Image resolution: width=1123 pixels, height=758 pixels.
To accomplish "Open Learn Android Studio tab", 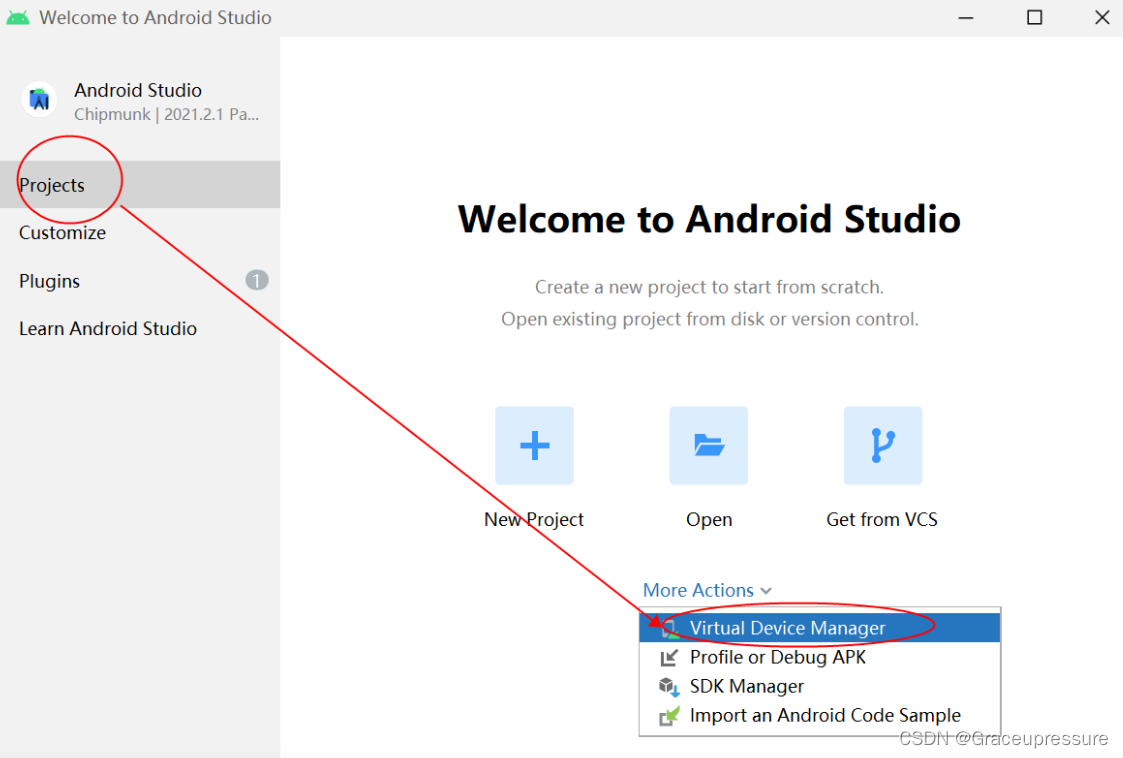I will tap(140, 329).
